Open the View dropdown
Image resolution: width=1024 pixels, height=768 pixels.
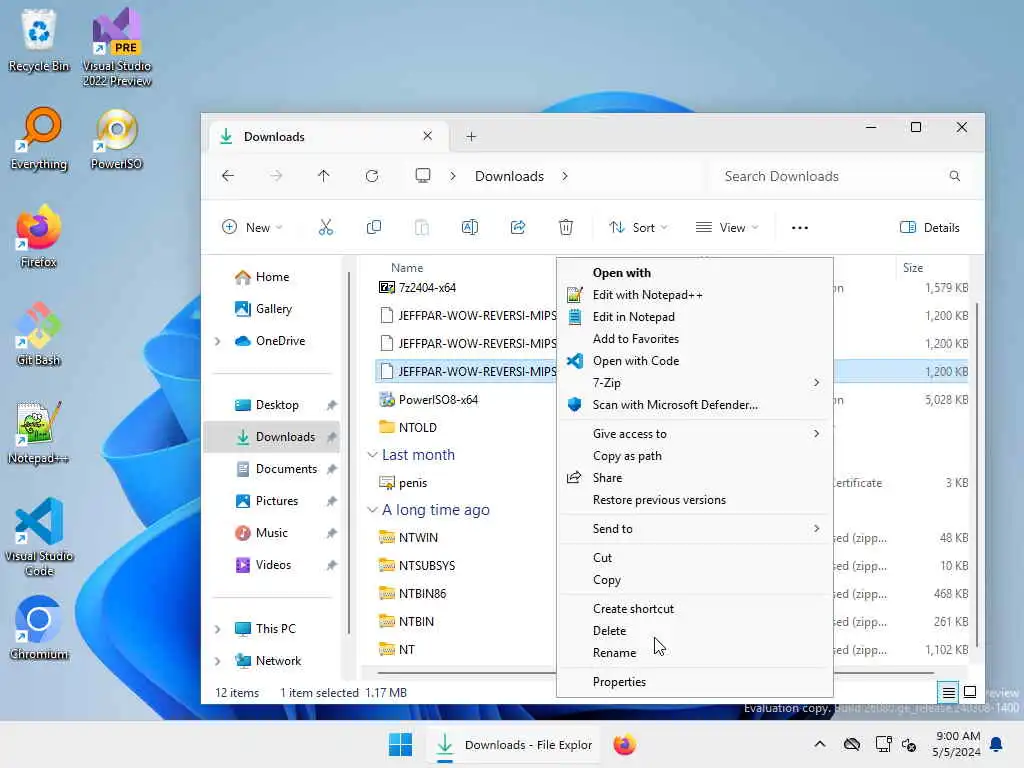[x=727, y=227]
